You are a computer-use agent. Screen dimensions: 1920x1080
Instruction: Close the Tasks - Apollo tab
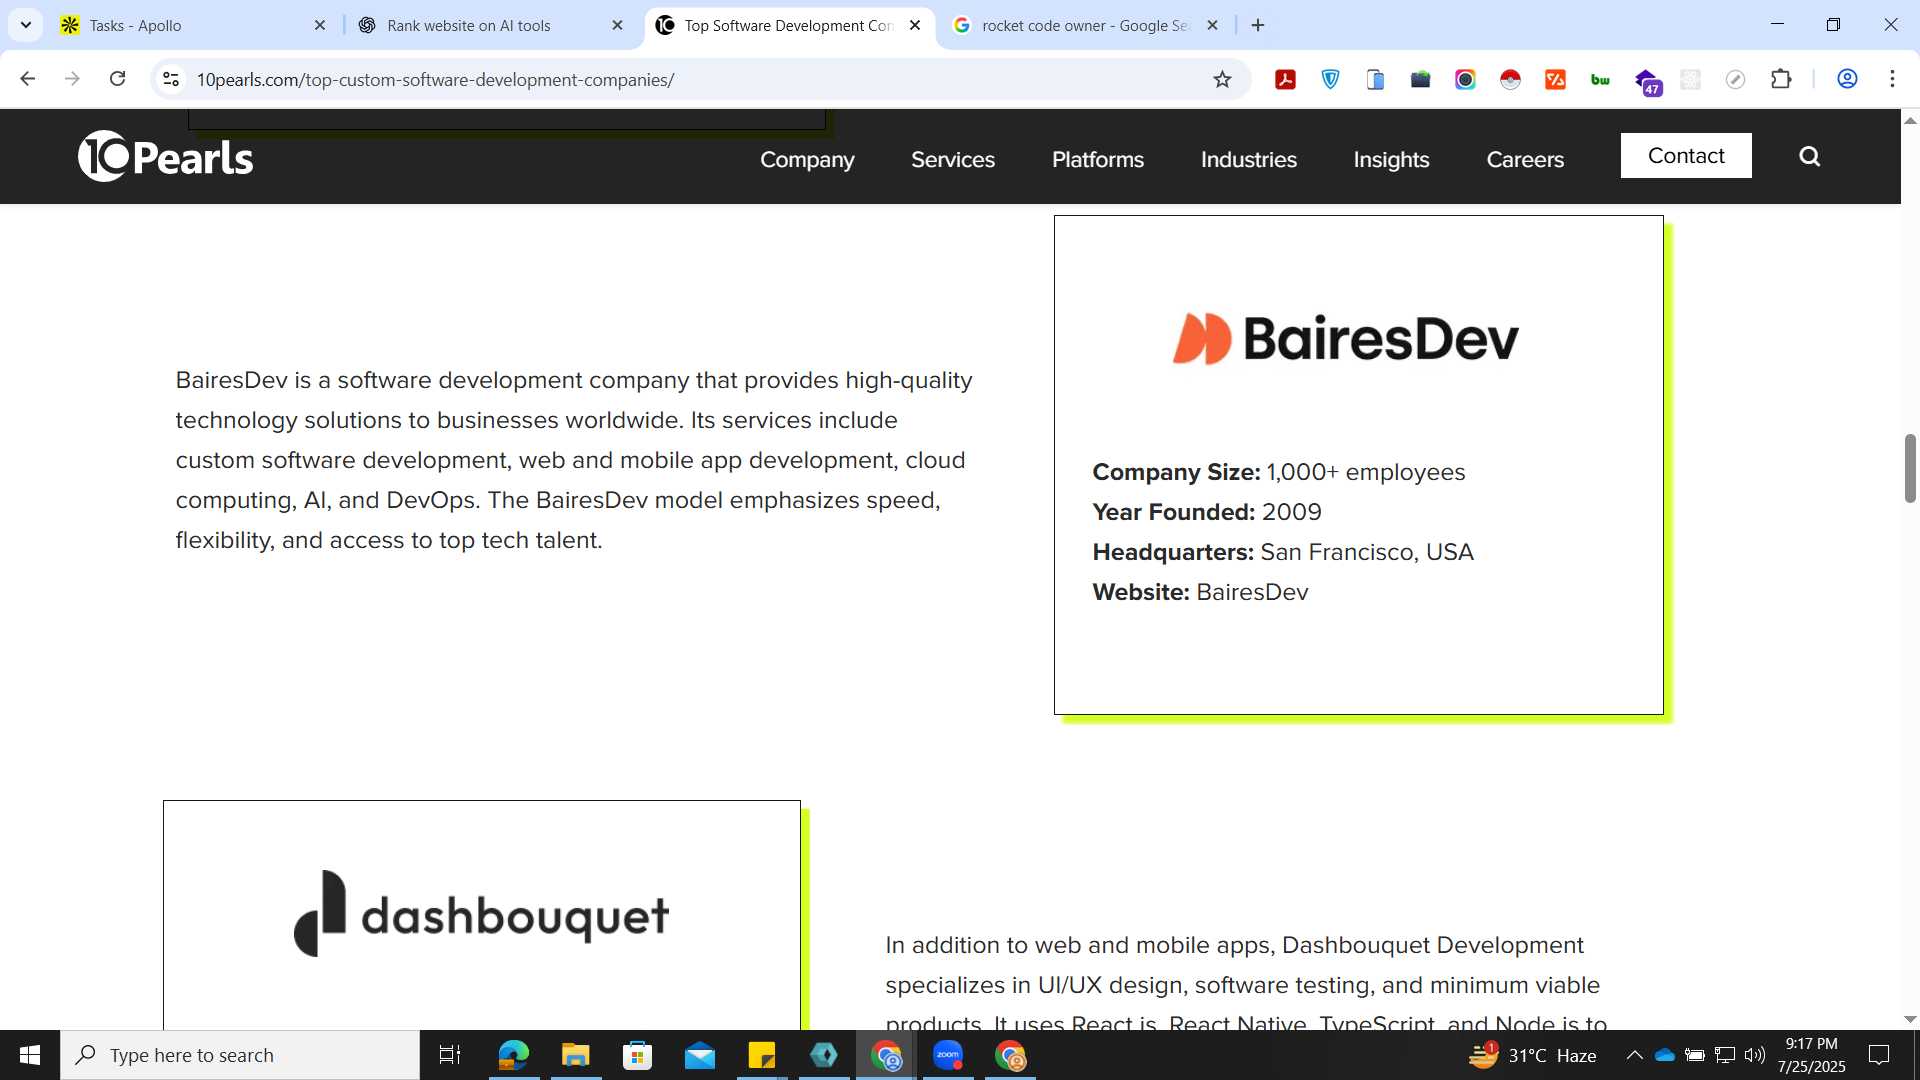pos(320,25)
